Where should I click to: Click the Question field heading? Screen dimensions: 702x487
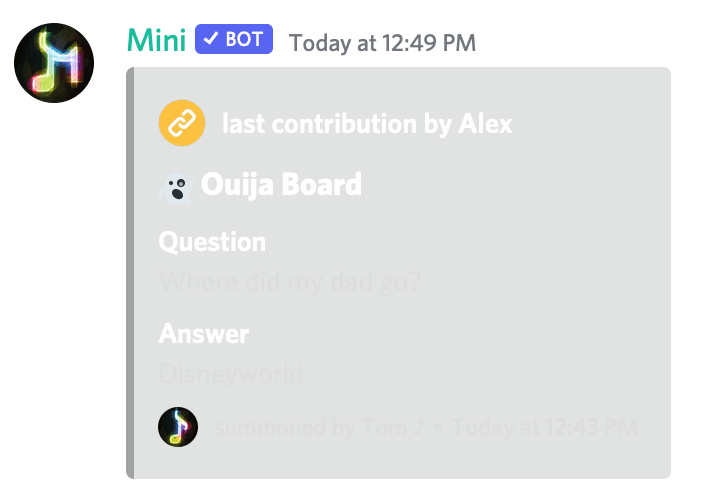point(212,242)
